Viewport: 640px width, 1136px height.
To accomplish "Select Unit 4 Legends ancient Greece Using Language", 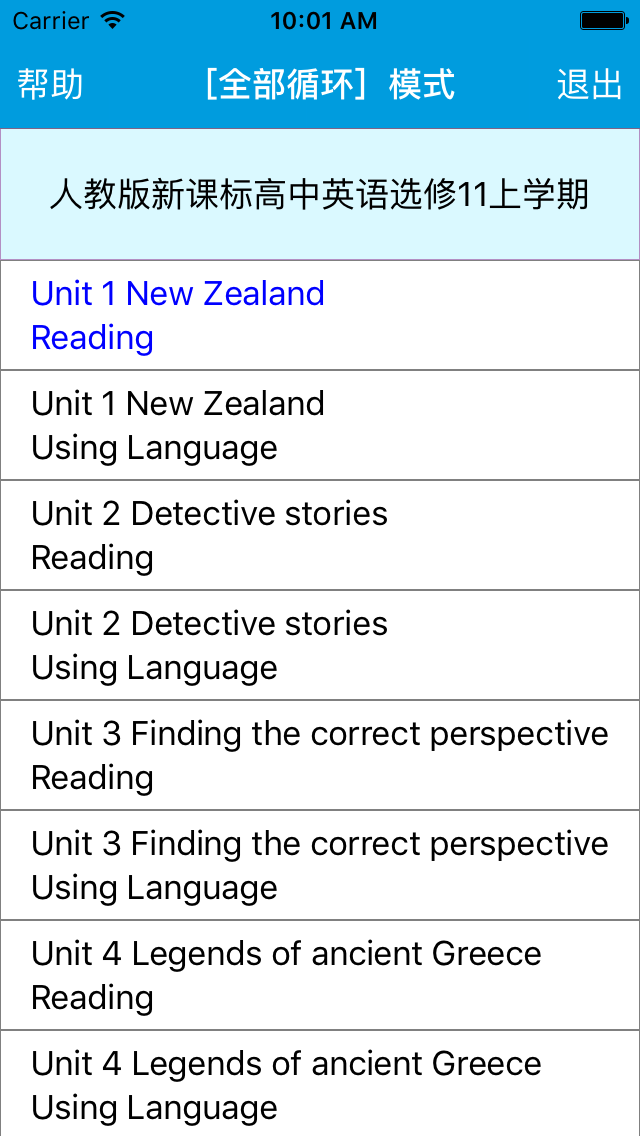I will click(x=320, y=1084).
